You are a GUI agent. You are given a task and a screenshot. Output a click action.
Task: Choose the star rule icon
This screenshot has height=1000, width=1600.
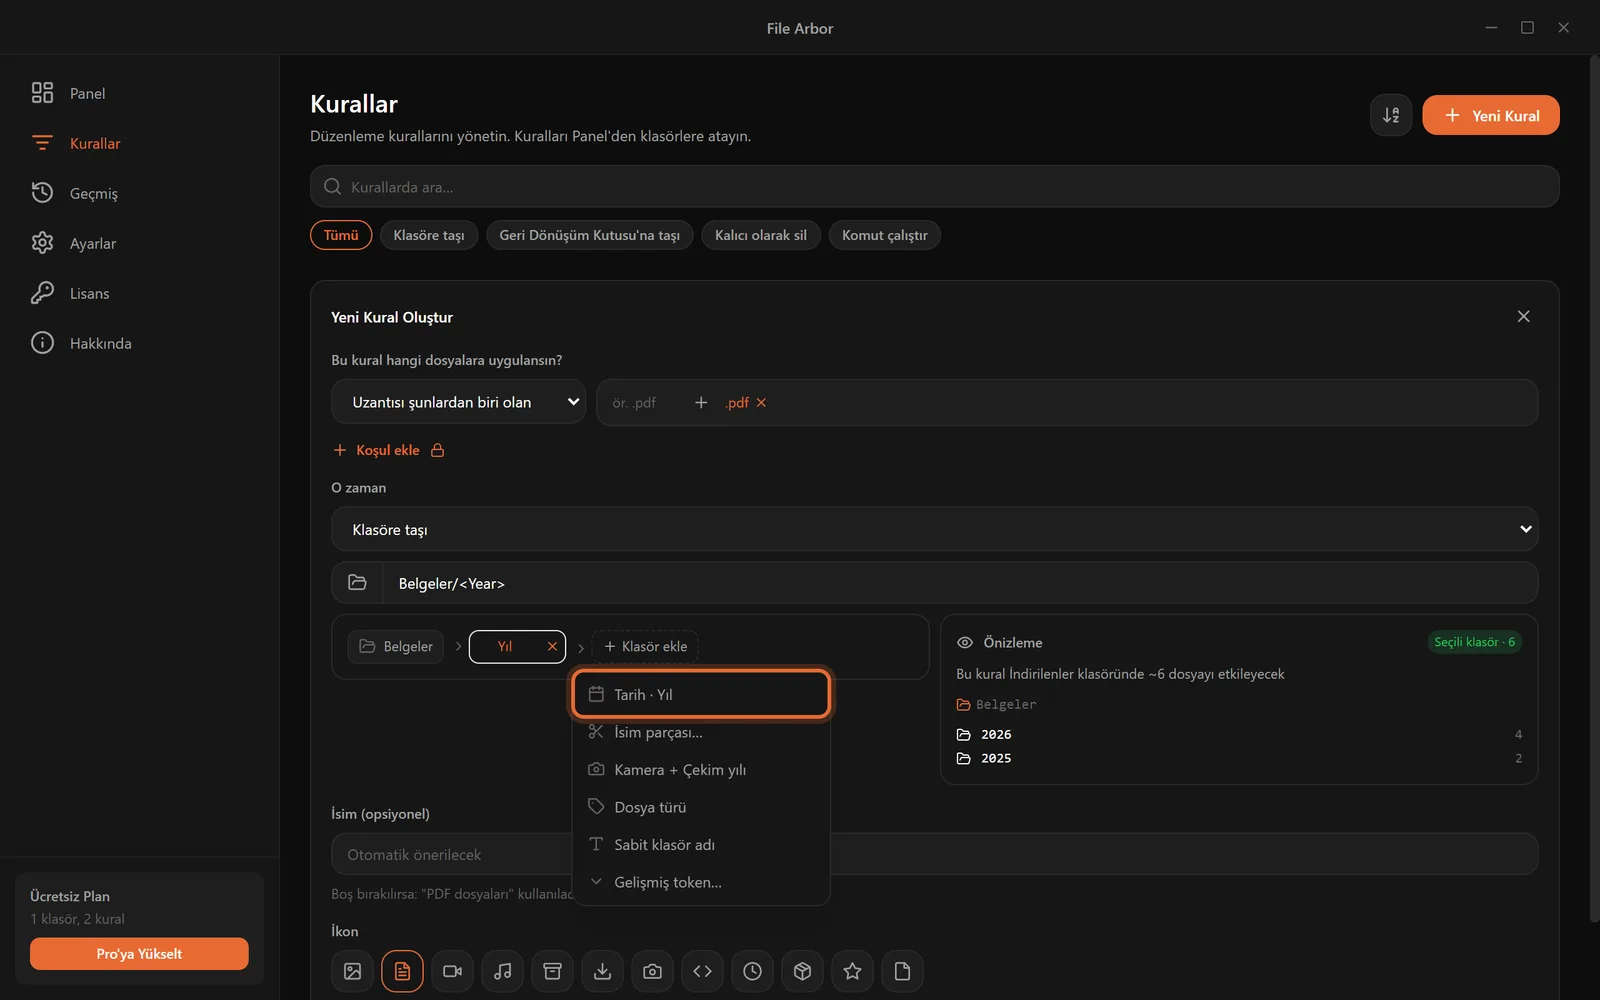pos(852,971)
